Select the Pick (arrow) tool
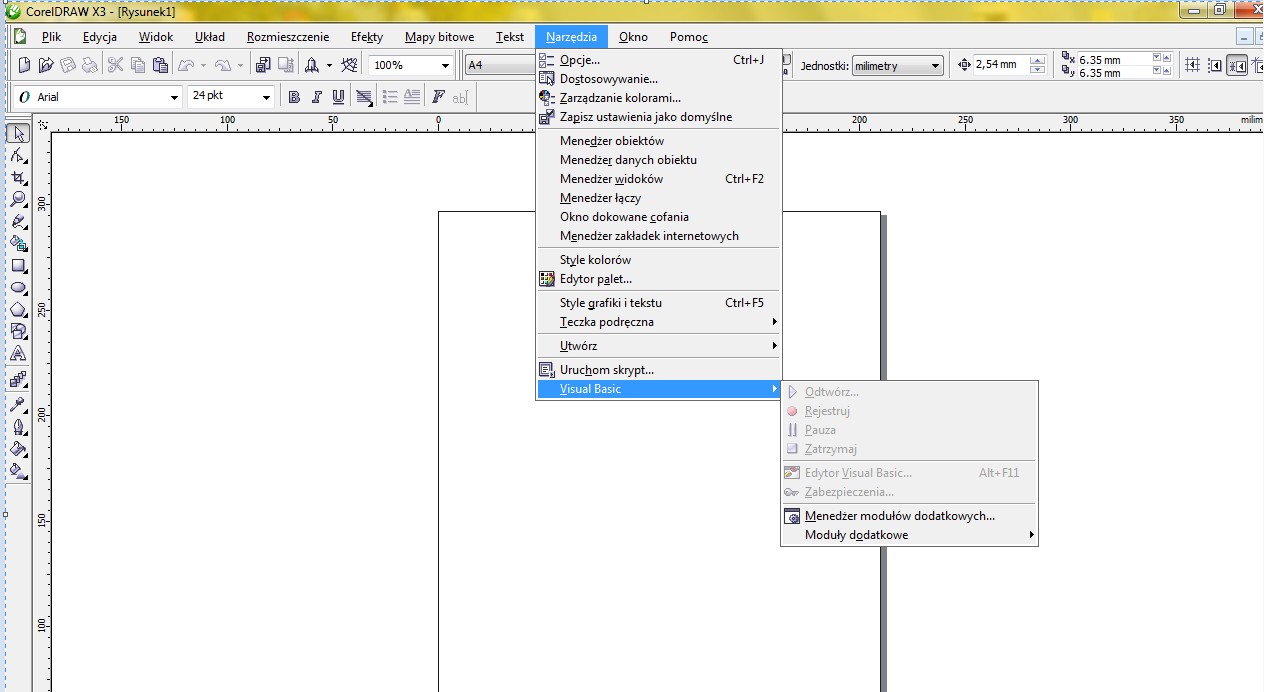 17,134
